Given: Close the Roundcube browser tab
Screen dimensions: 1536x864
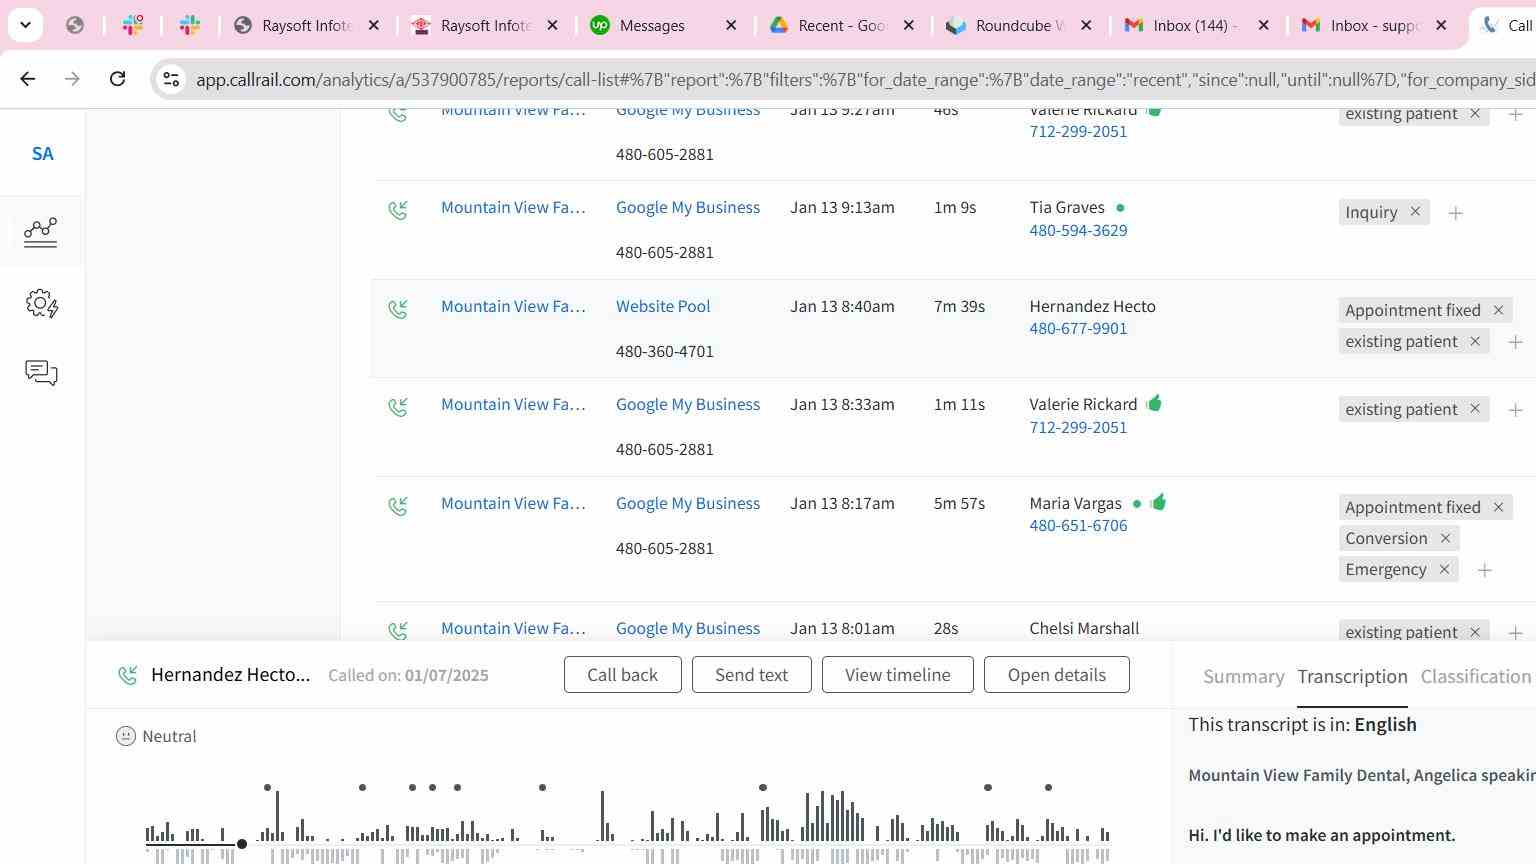Looking at the screenshot, I should (1086, 26).
